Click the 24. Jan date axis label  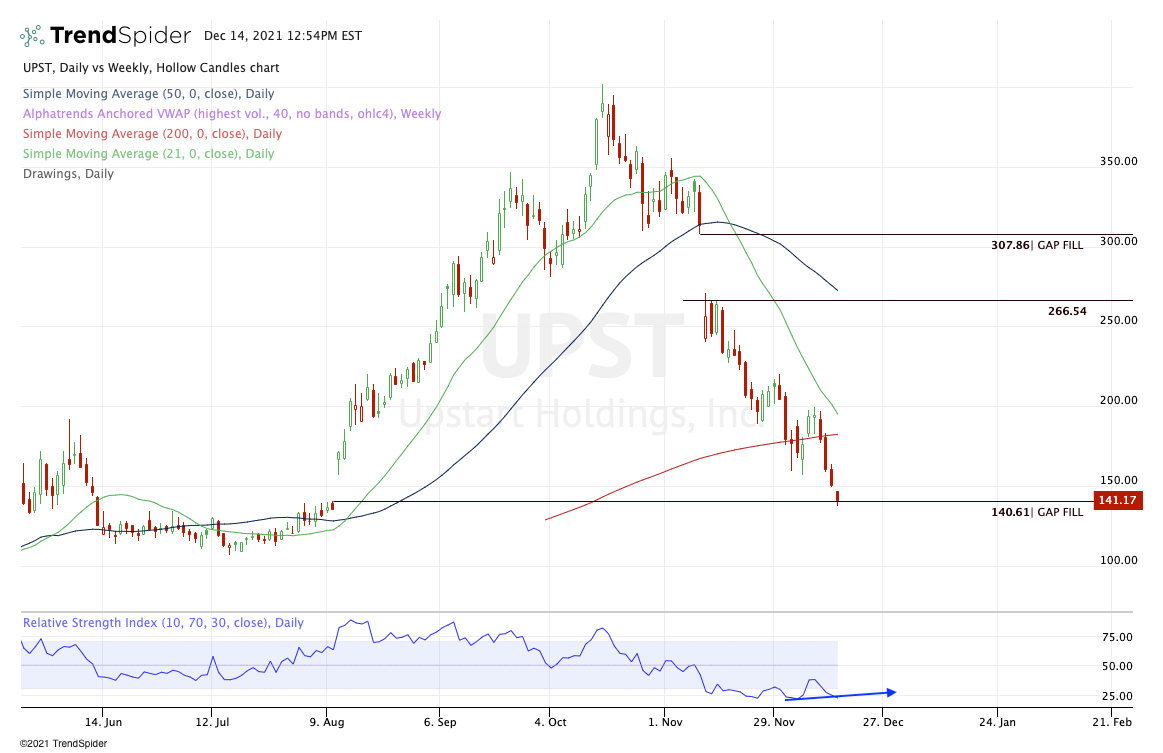click(x=998, y=722)
